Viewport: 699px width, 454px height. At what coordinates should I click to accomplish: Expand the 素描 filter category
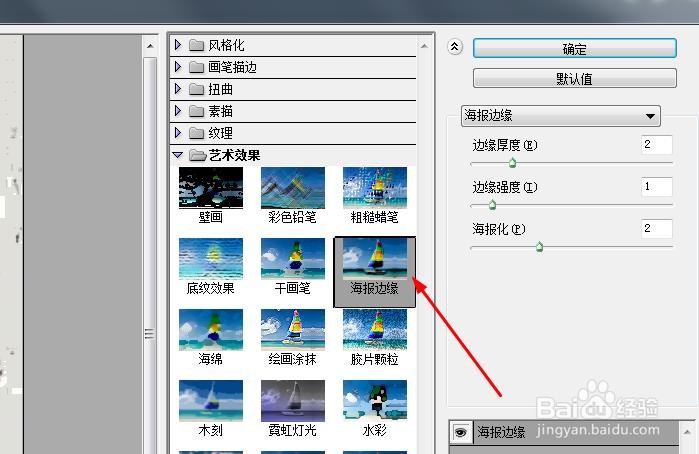click(178, 111)
